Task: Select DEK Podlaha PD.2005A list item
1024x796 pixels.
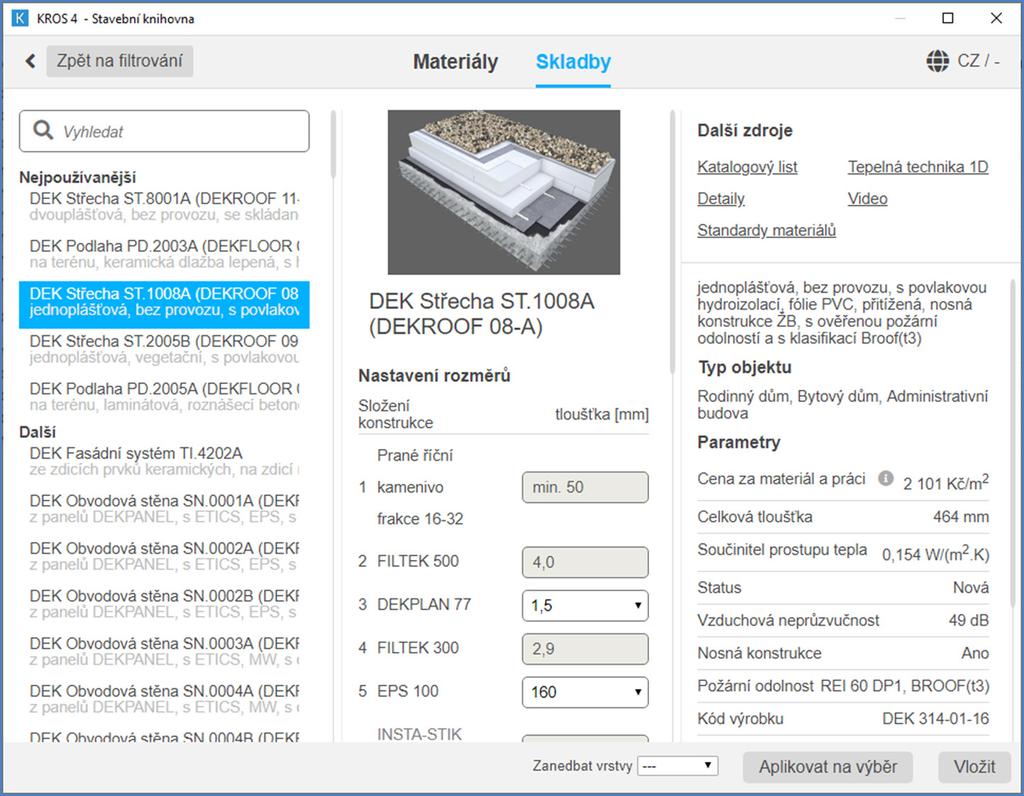Action: point(165,397)
